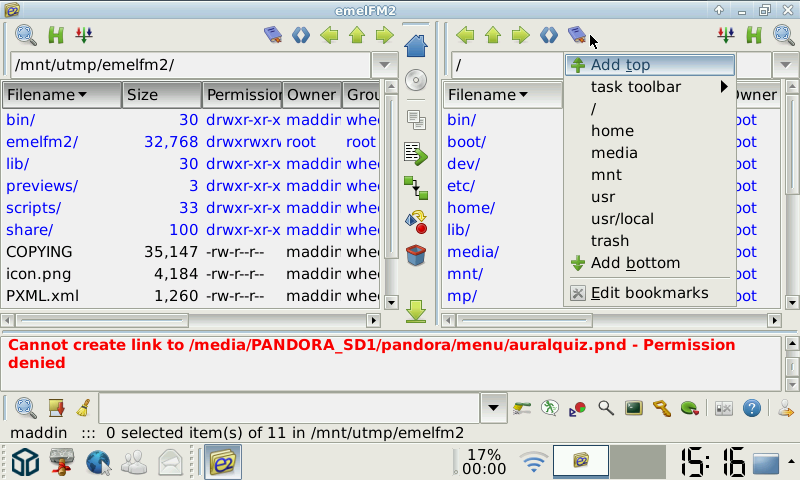
Task: Select Add bottom bookmark entry
Action: point(650,263)
